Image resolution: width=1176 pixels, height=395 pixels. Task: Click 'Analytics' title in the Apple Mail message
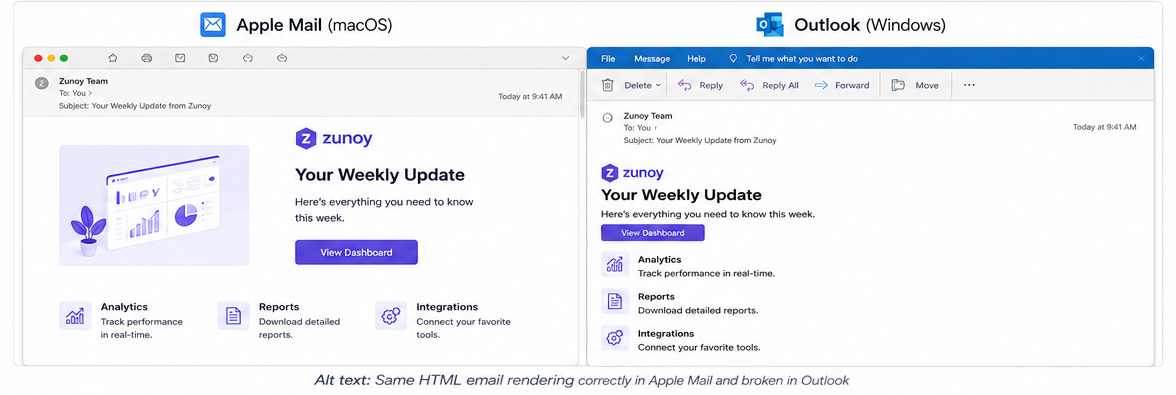click(x=124, y=307)
